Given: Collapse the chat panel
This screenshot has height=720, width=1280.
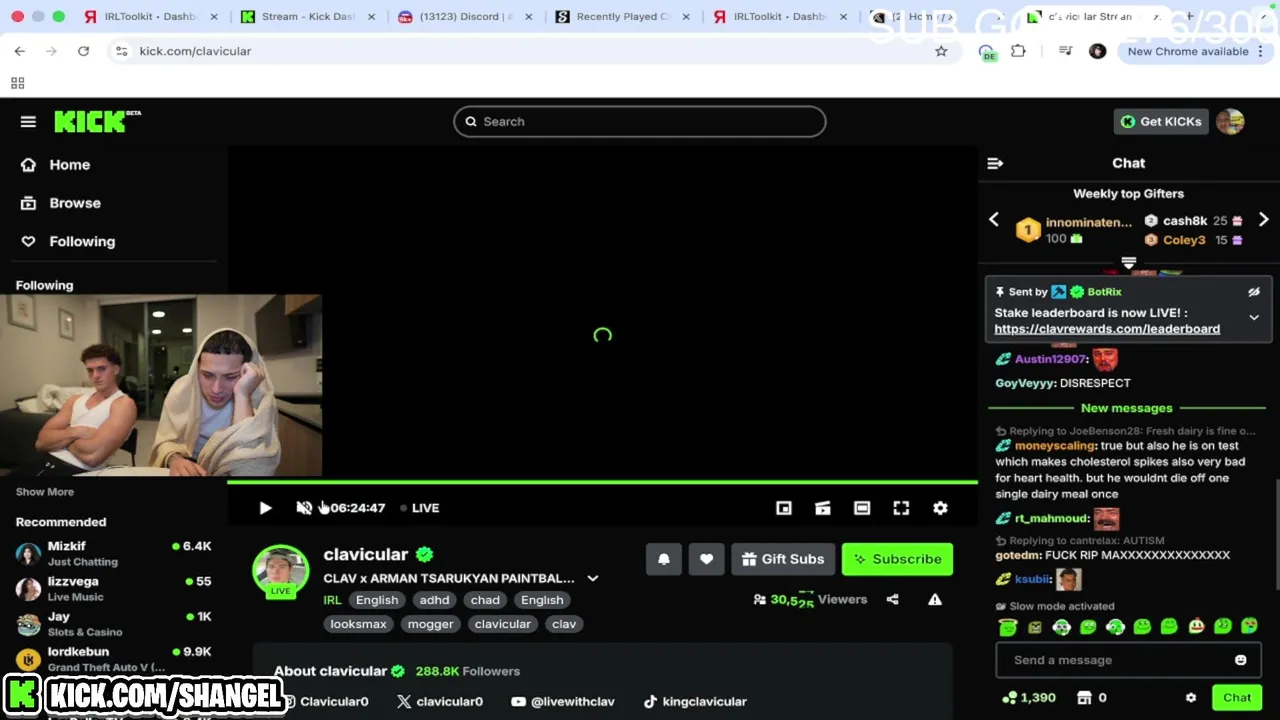Looking at the screenshot, I should [995, 163].
